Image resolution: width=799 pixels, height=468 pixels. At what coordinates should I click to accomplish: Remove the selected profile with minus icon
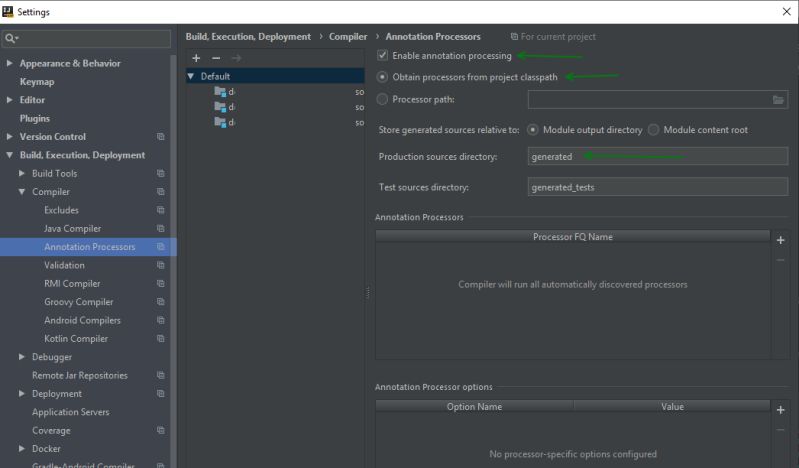216,58
